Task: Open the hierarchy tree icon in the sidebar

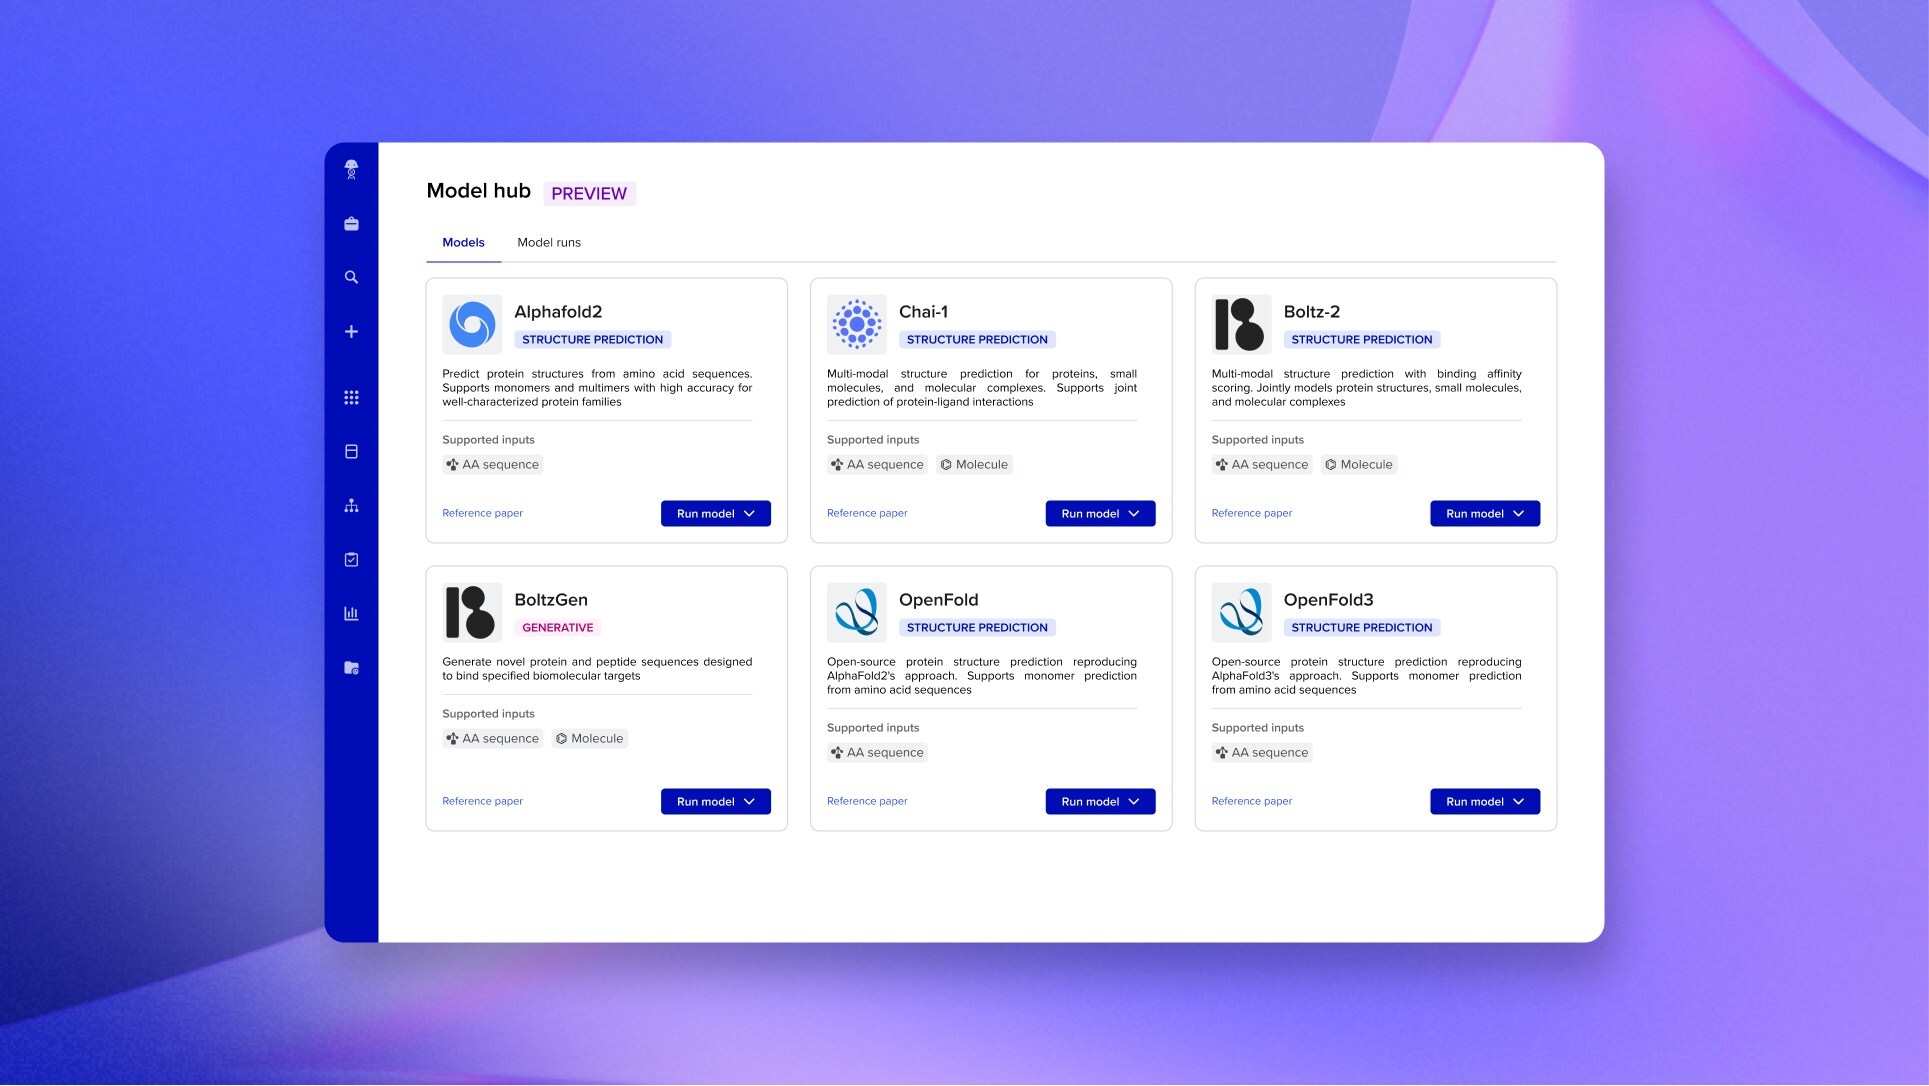Action: 351,506
